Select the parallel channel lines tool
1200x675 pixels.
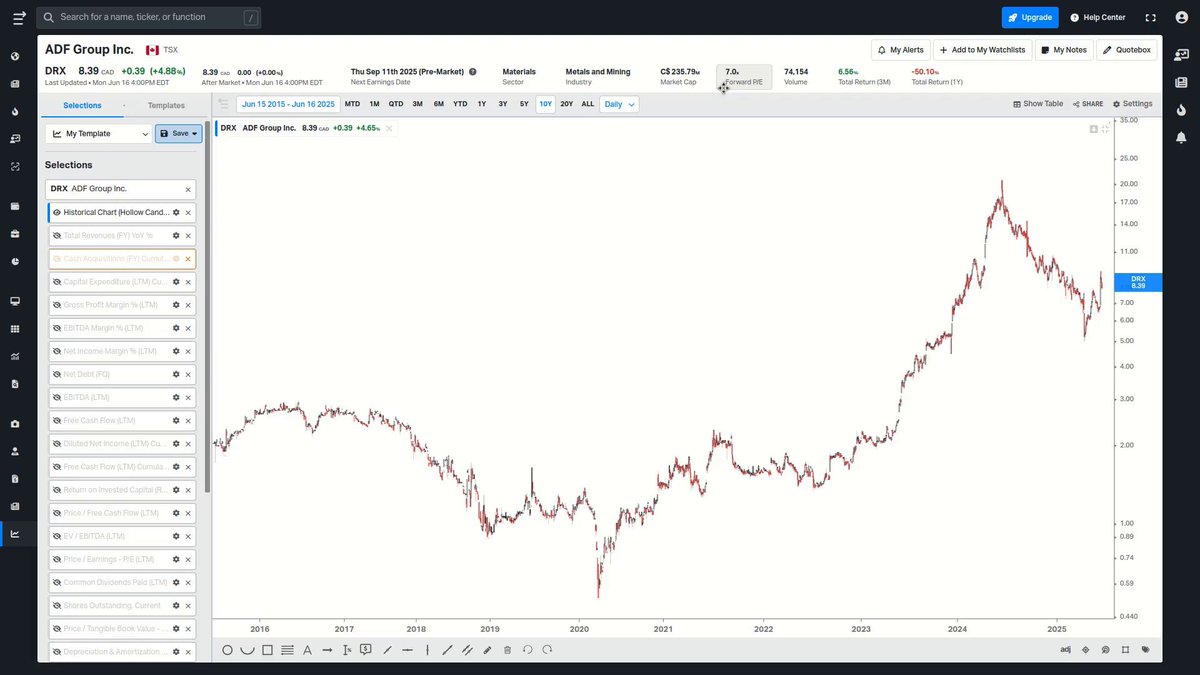click(467, 650)
